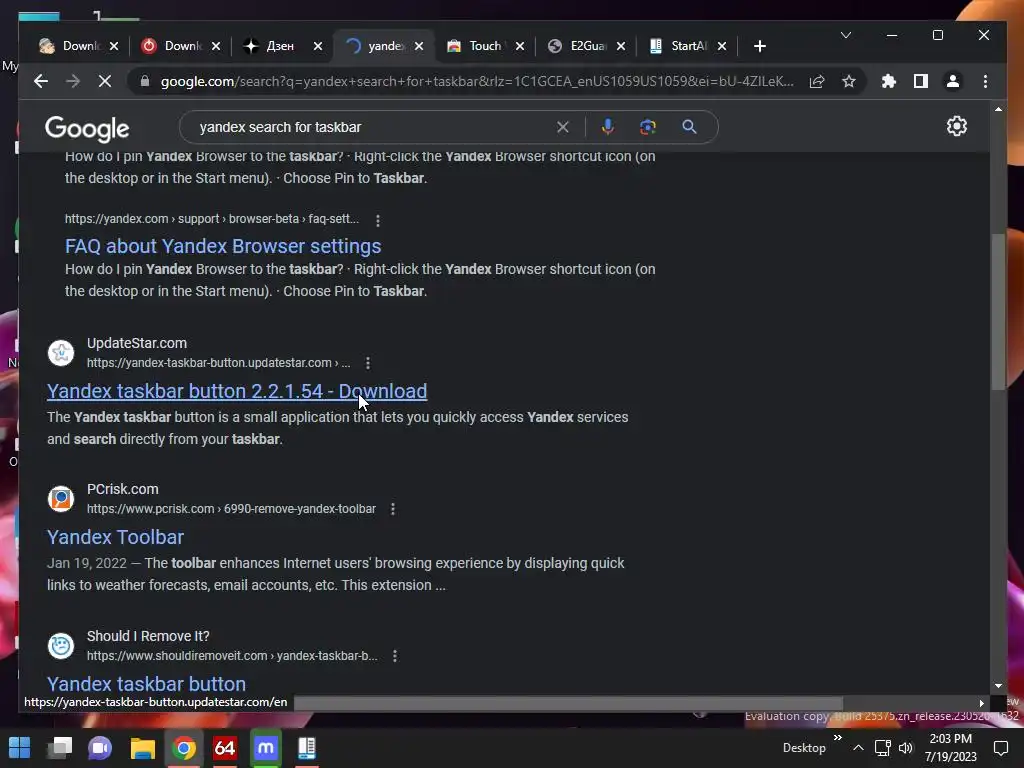
Task: Open Task View on taskbar
Action: pos(60,748)
